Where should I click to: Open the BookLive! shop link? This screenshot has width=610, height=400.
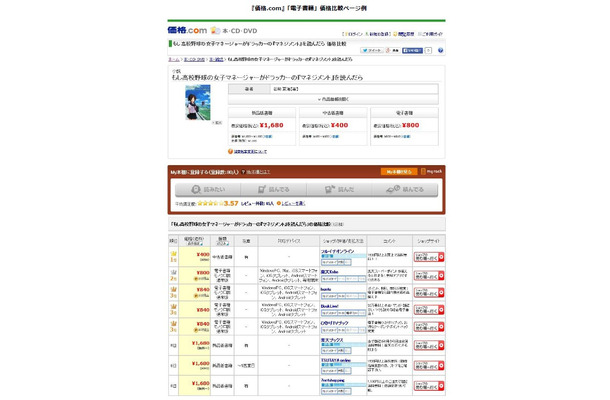(x=330, y=306)
